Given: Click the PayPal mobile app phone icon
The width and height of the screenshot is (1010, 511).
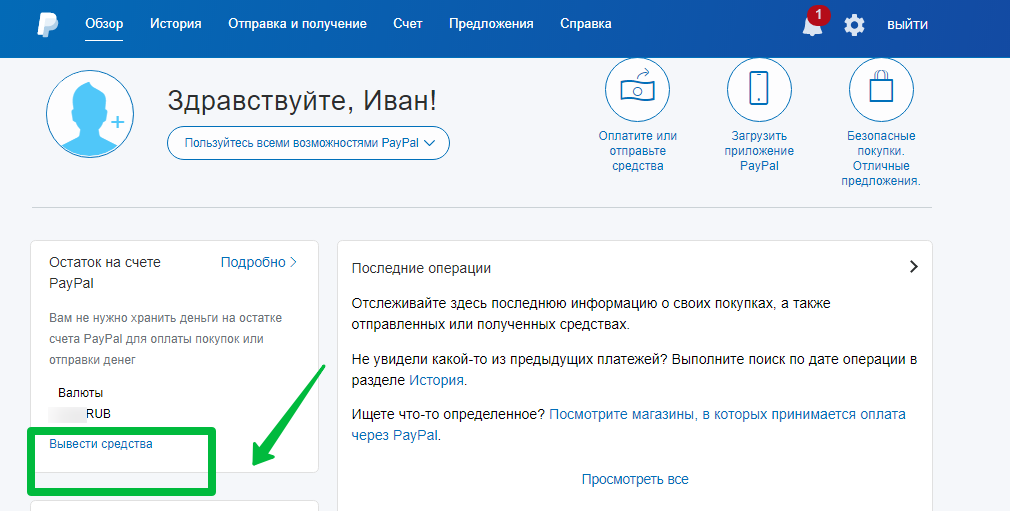Looking at the screenshot, I should tap(759, 90).
